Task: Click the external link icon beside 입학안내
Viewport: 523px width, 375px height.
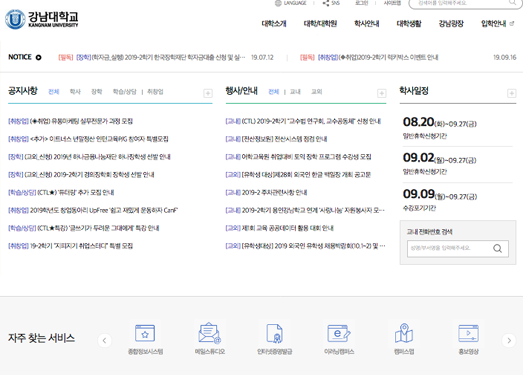Action: pos(512,23)
